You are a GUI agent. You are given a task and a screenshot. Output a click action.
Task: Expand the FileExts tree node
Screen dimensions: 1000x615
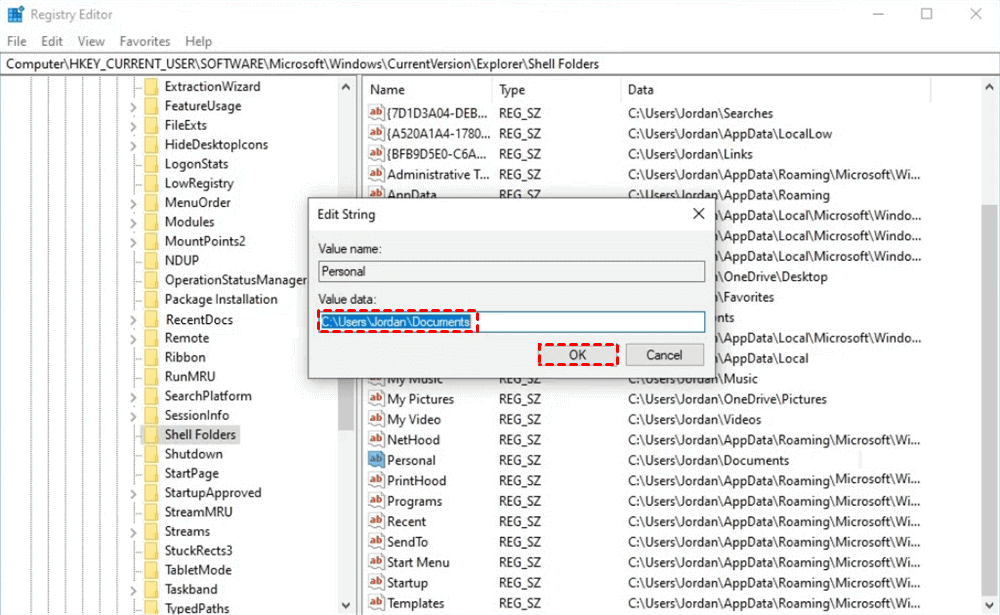133,126
